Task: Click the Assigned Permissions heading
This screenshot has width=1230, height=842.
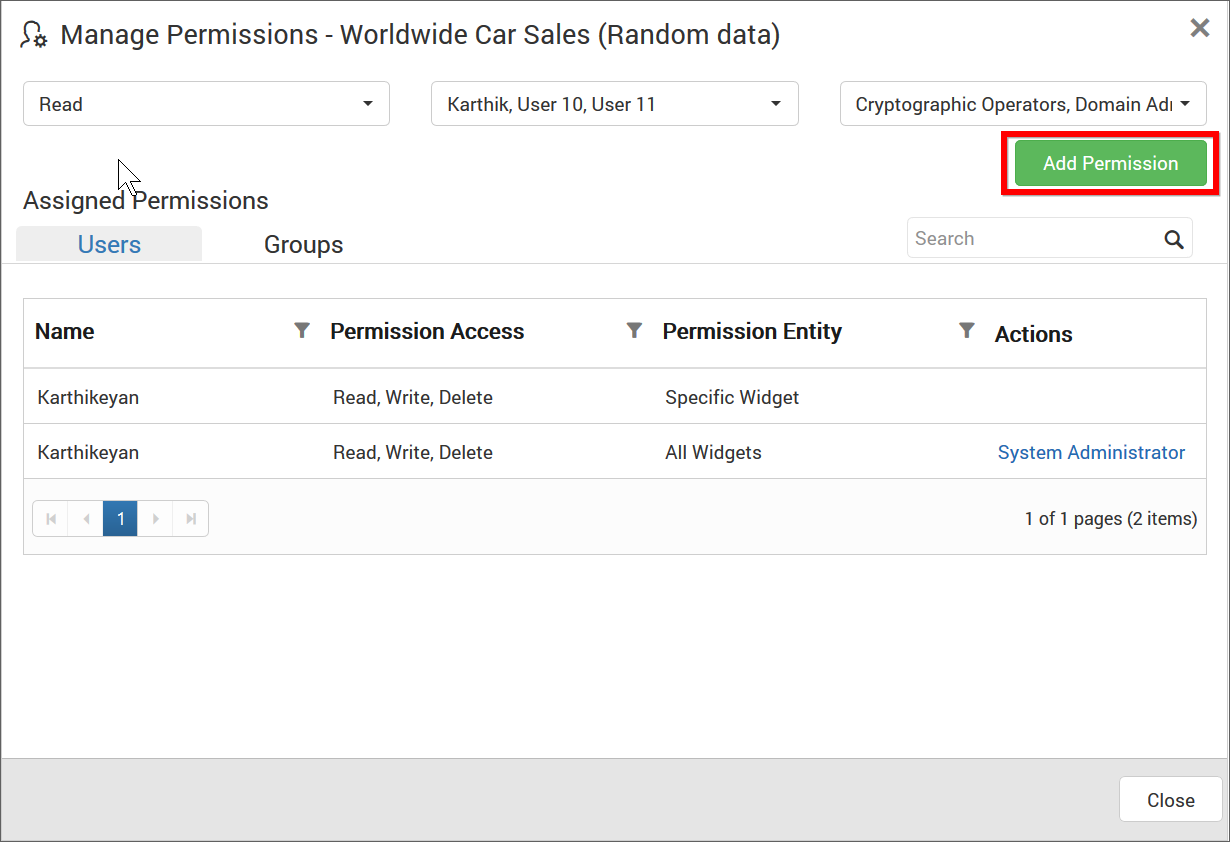Action: point(146,200)
